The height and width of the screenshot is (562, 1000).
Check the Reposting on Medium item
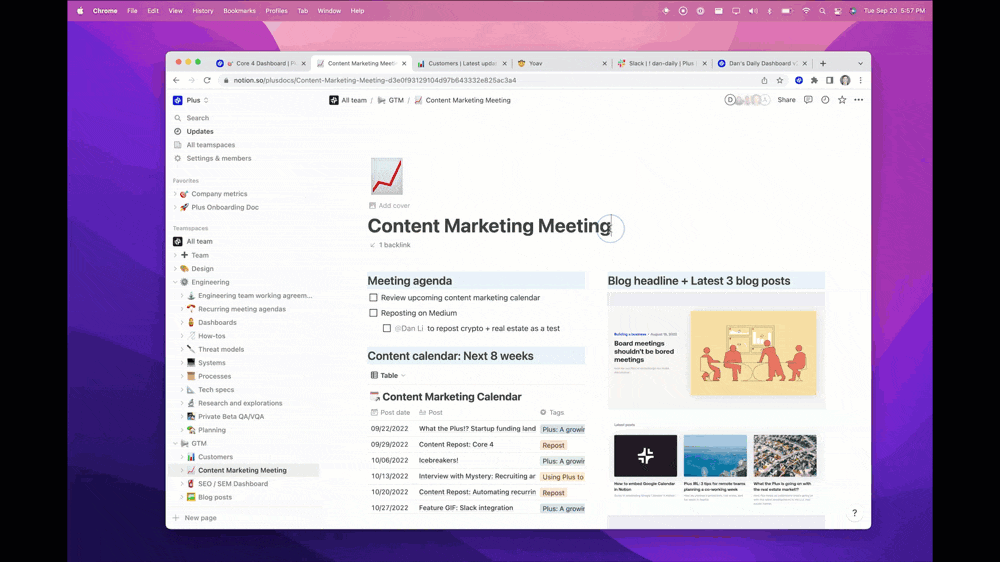pos(373,313)
